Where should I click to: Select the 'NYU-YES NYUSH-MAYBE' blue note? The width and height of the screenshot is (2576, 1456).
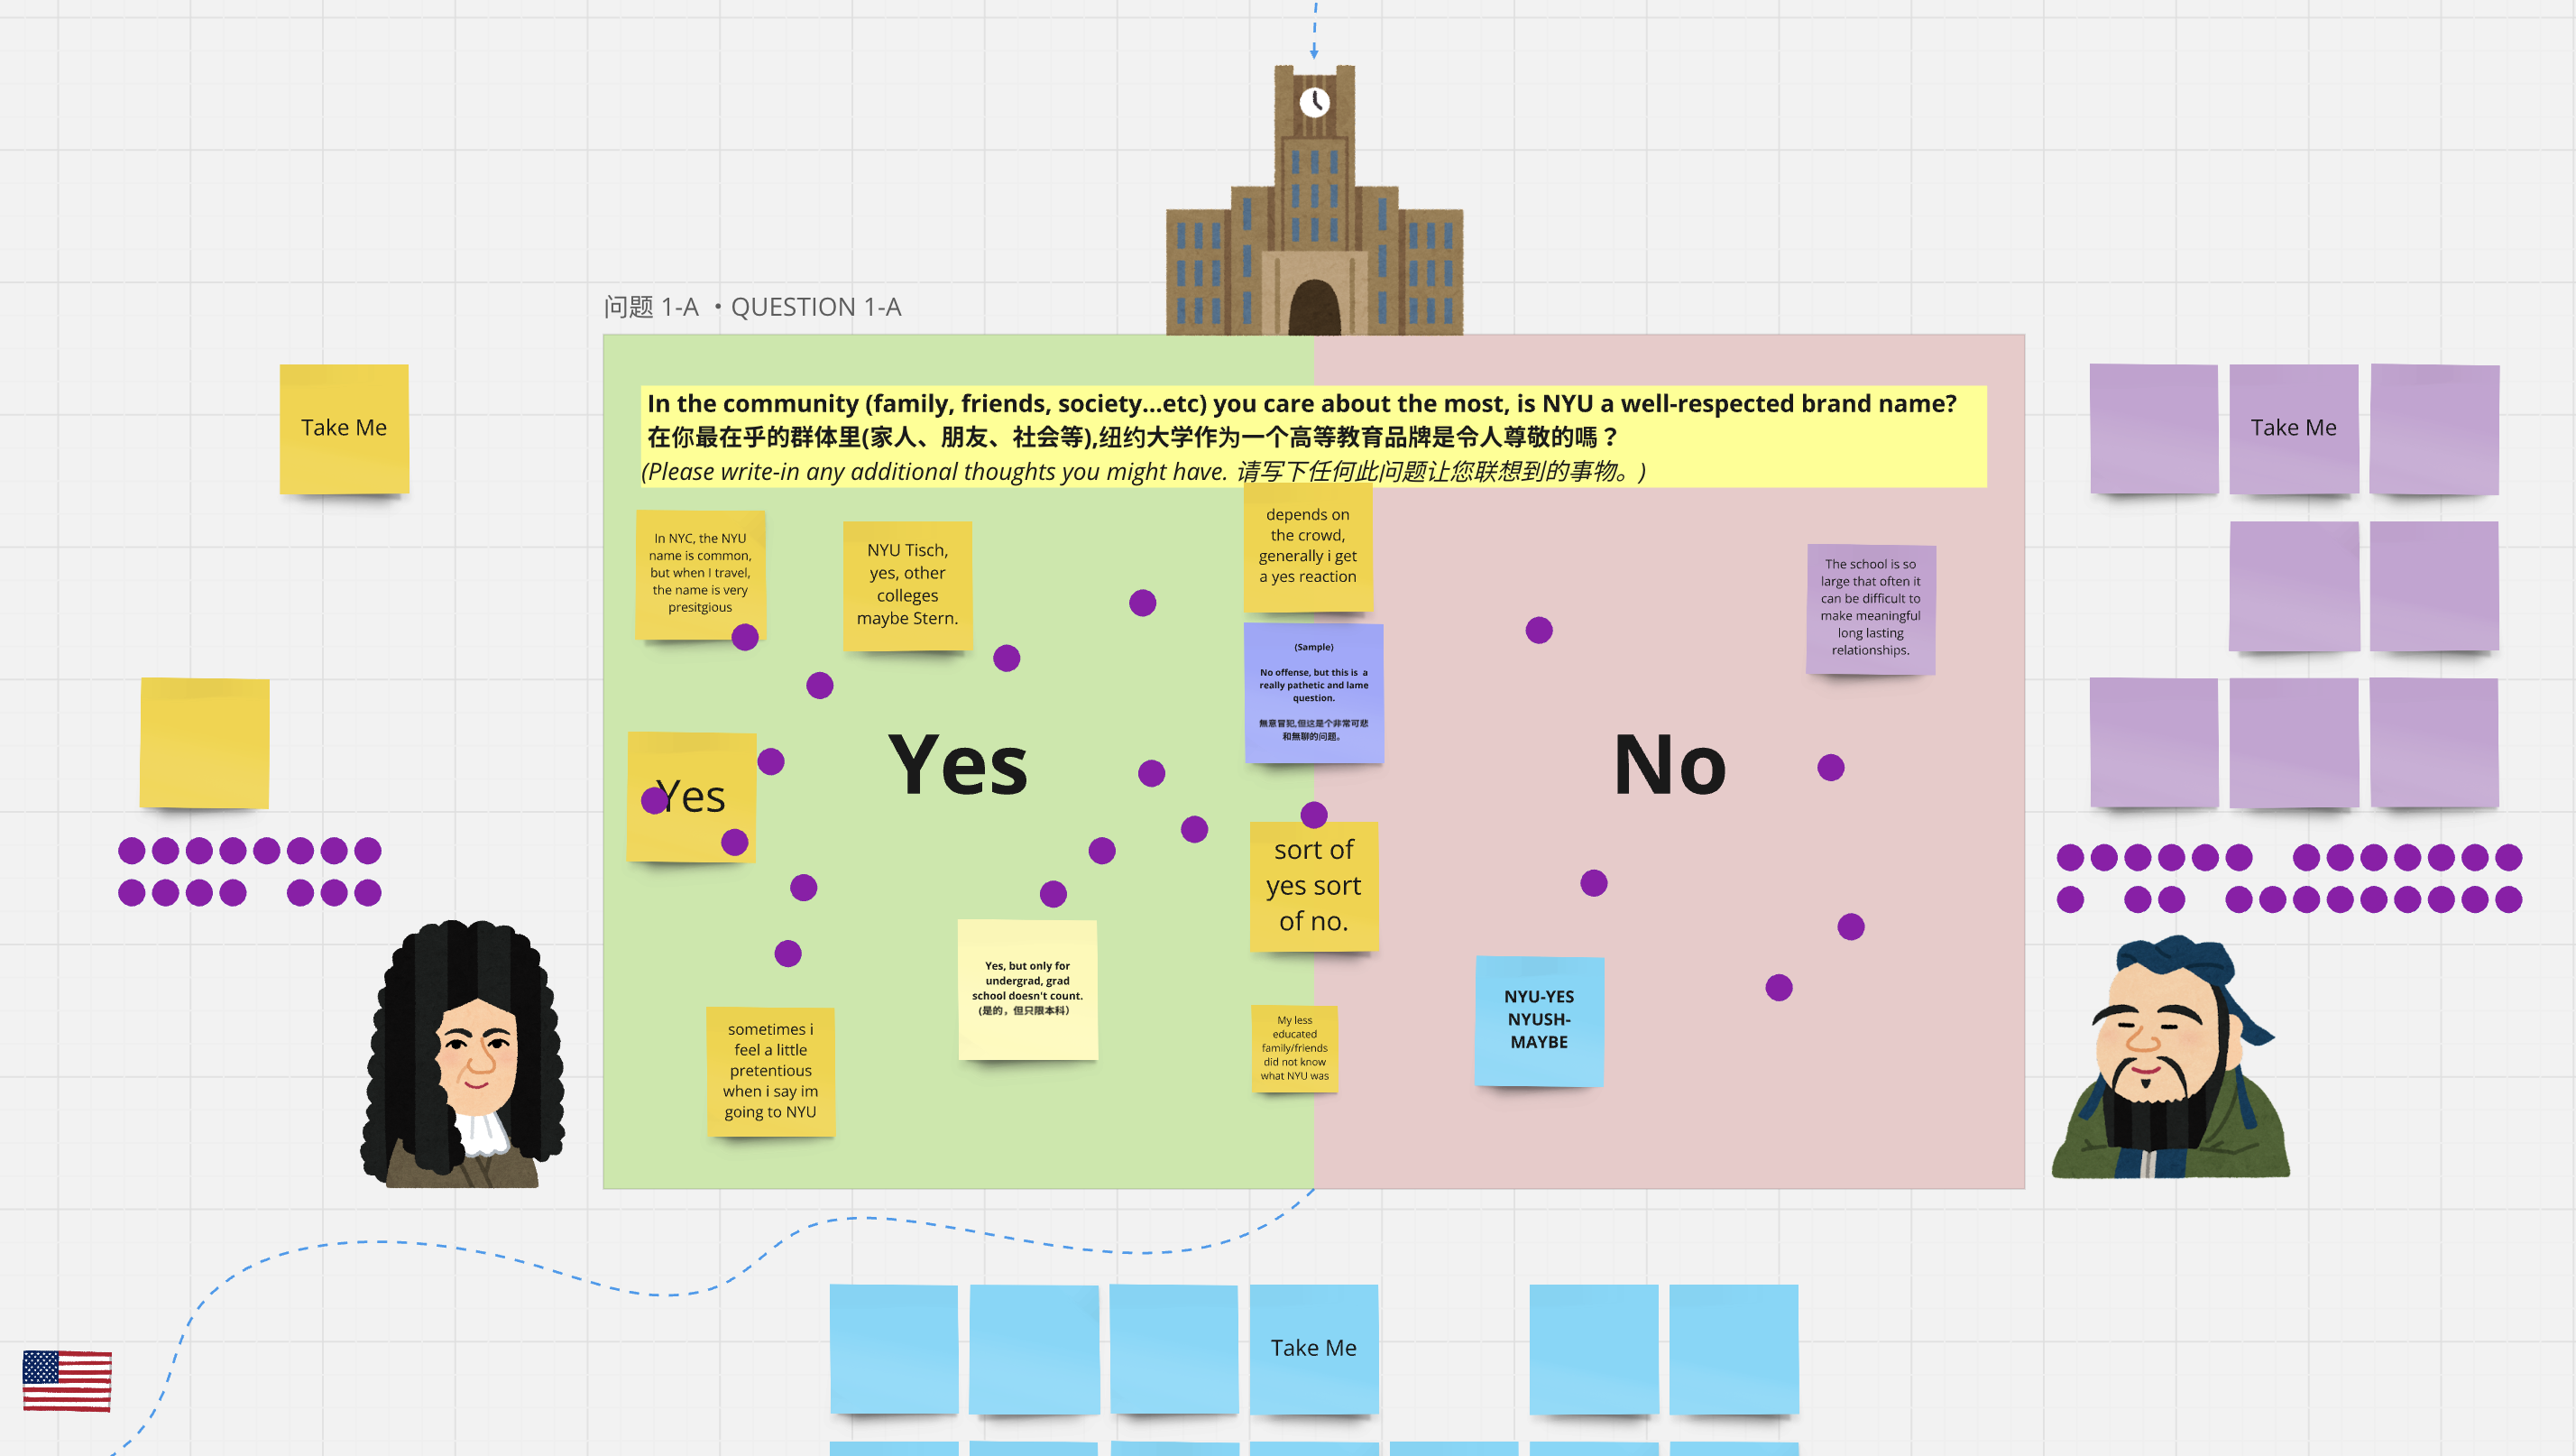tap(1539, 1020)
